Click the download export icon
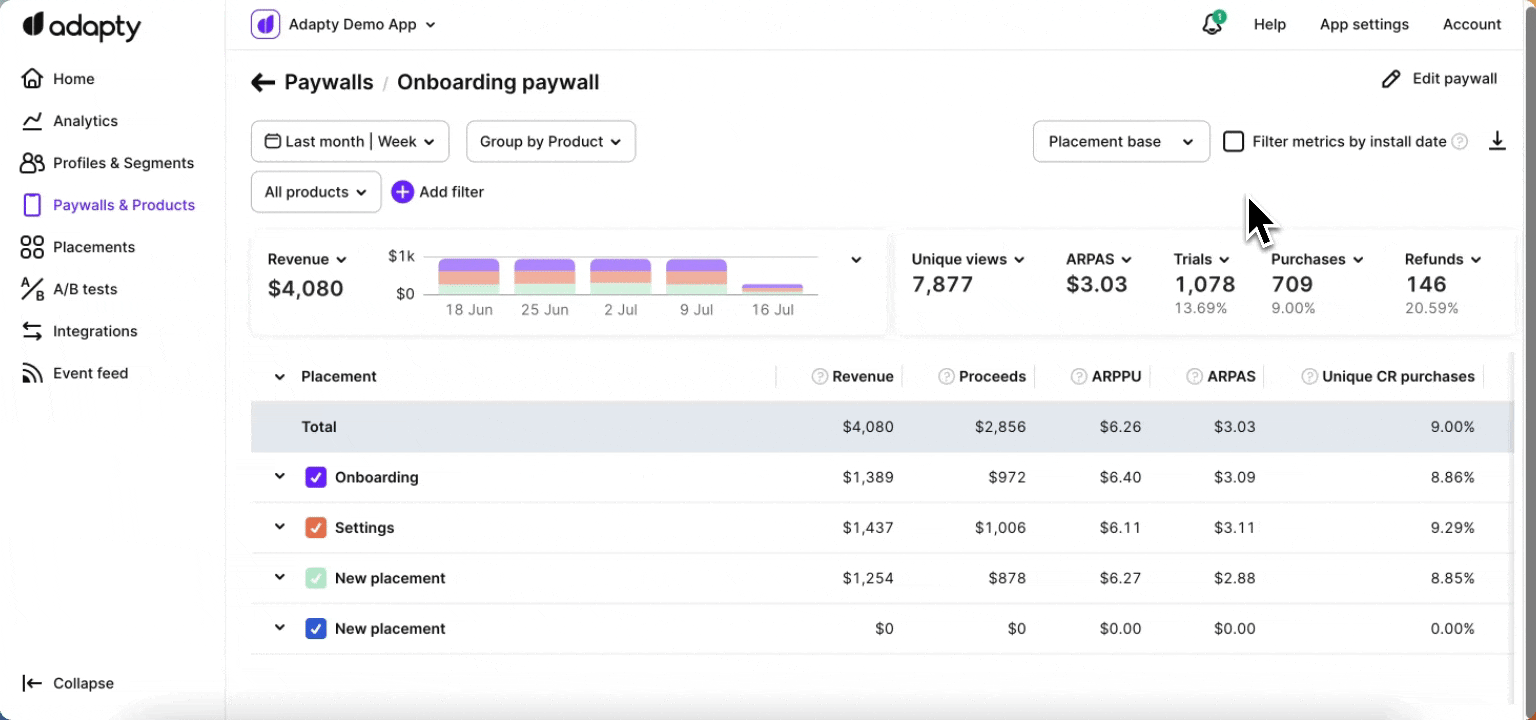This screenshot has width=1536, height=720. (1497, 141)
